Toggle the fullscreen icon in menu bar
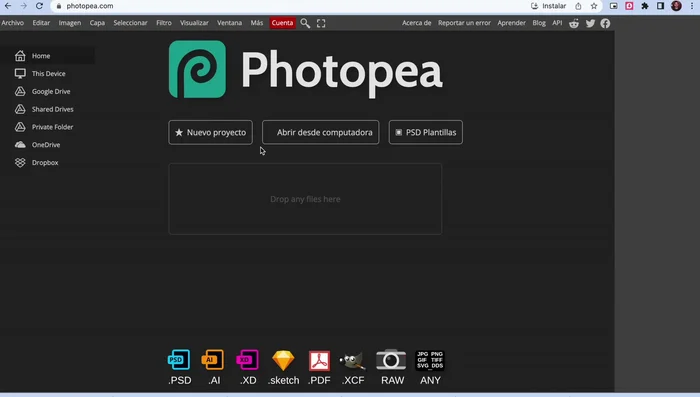The image size is (700, 397). [x=321, y=23]
